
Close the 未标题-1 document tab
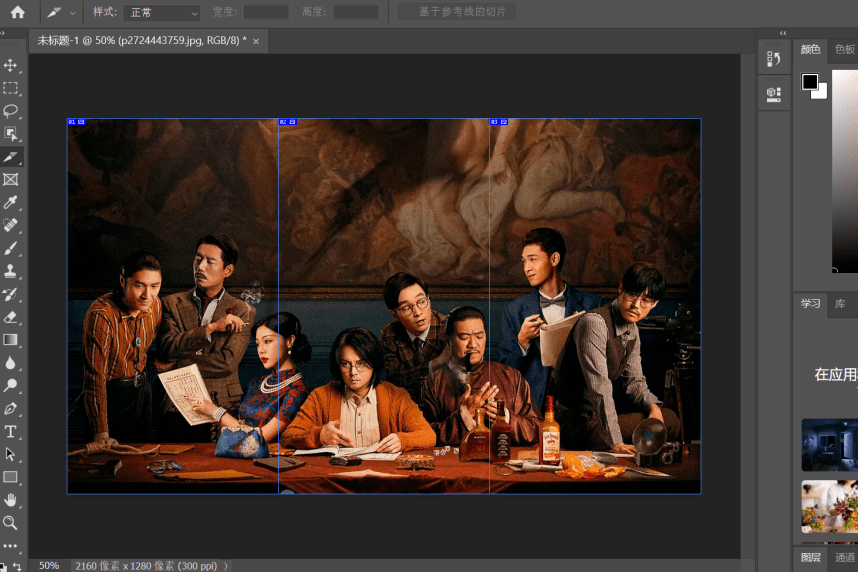point(256,41)
